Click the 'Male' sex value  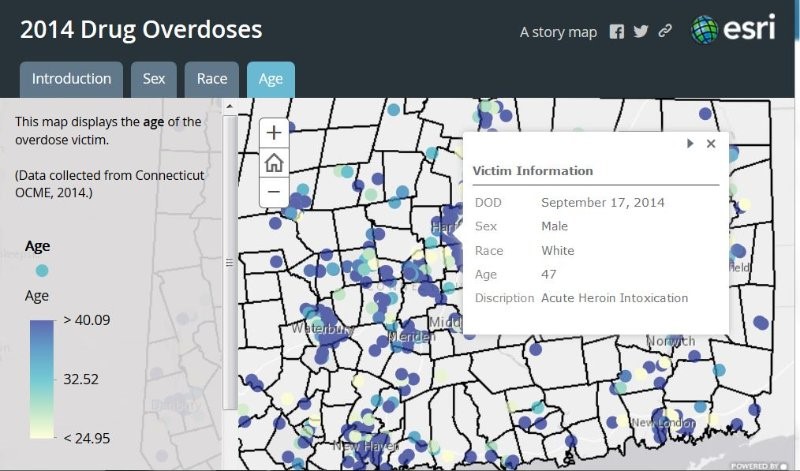click(x=555, y=226)
